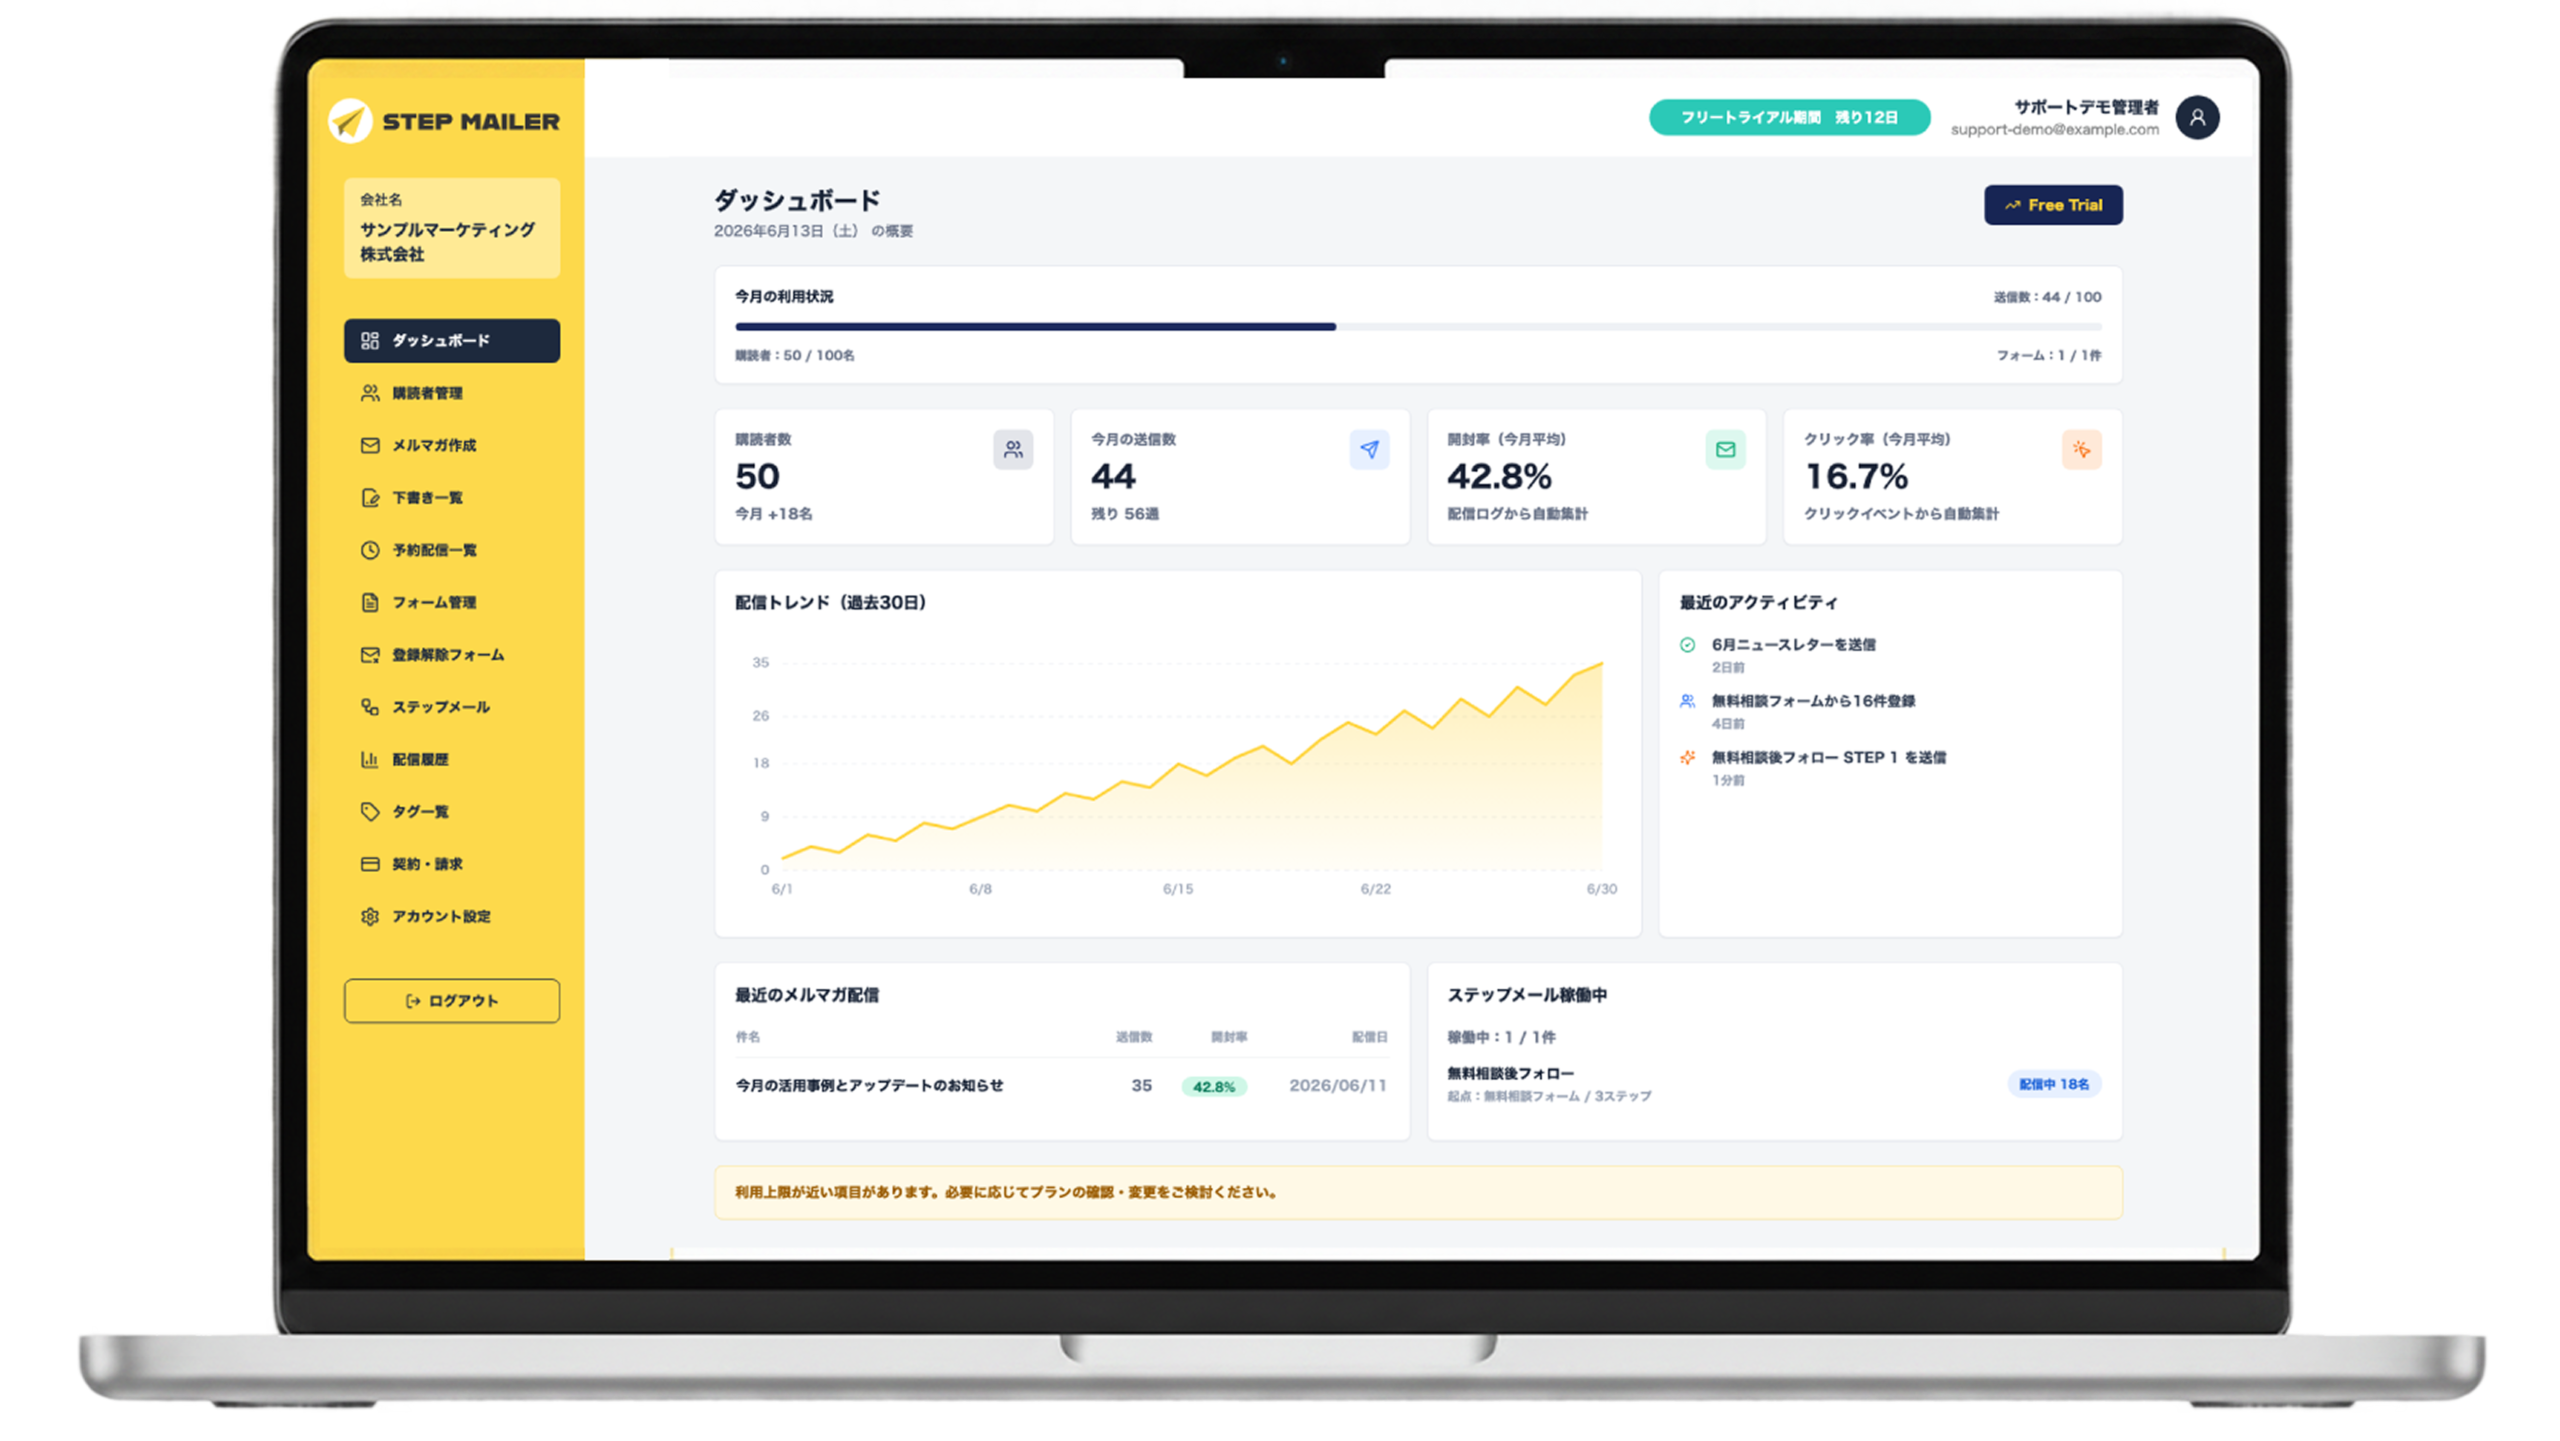The height and width of the screenshot is (1441, 2560).
Task: Click the mail icon on 開封率 card
Action: click(1725, 450)
